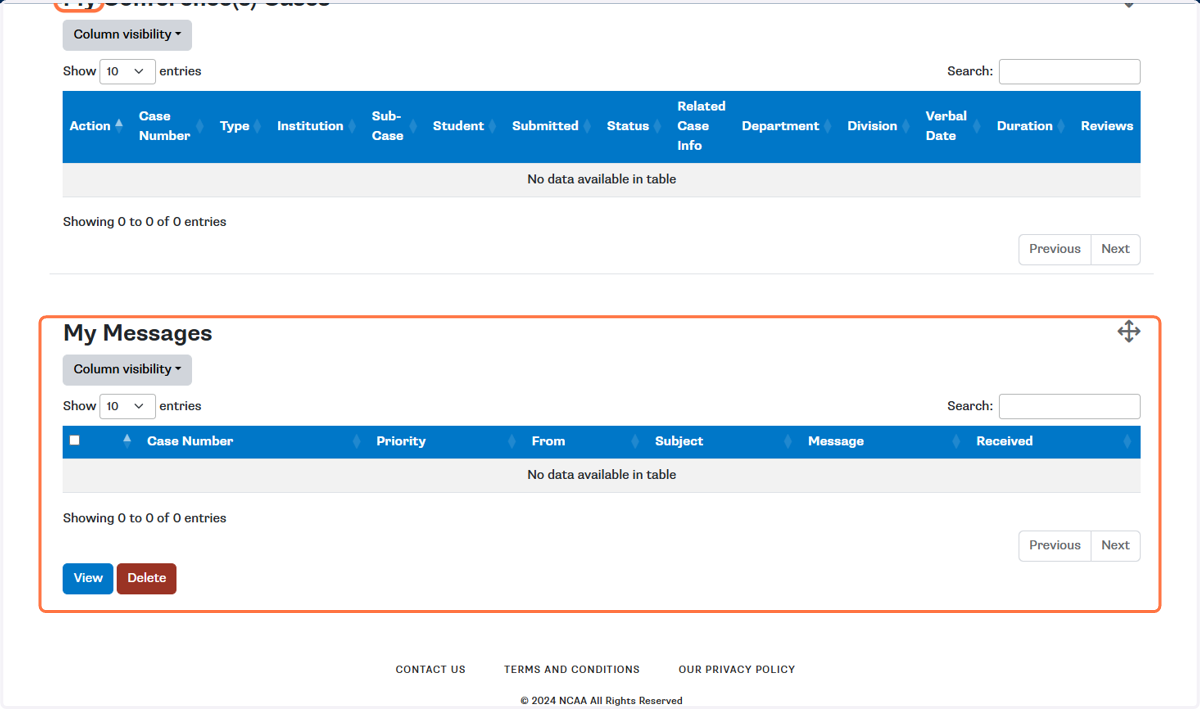Sort cases table by Verbal Date
The image size is (1200, 709).
pos(954,126)
